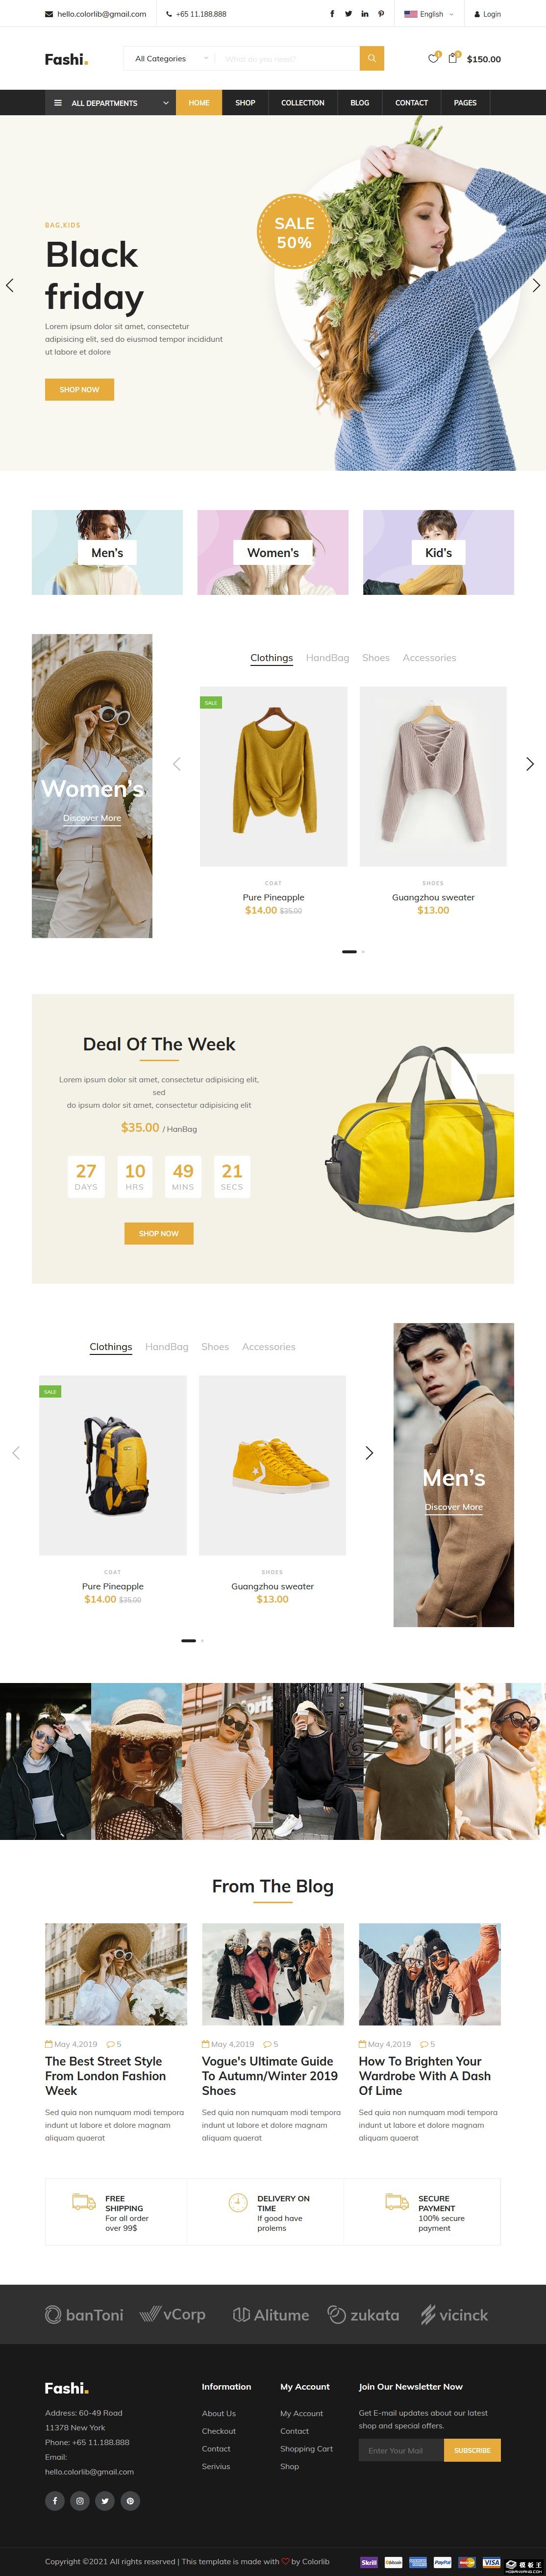Show next women's products with right arrow
This screenshot has height=2576, width=546.
click(530, 764)
